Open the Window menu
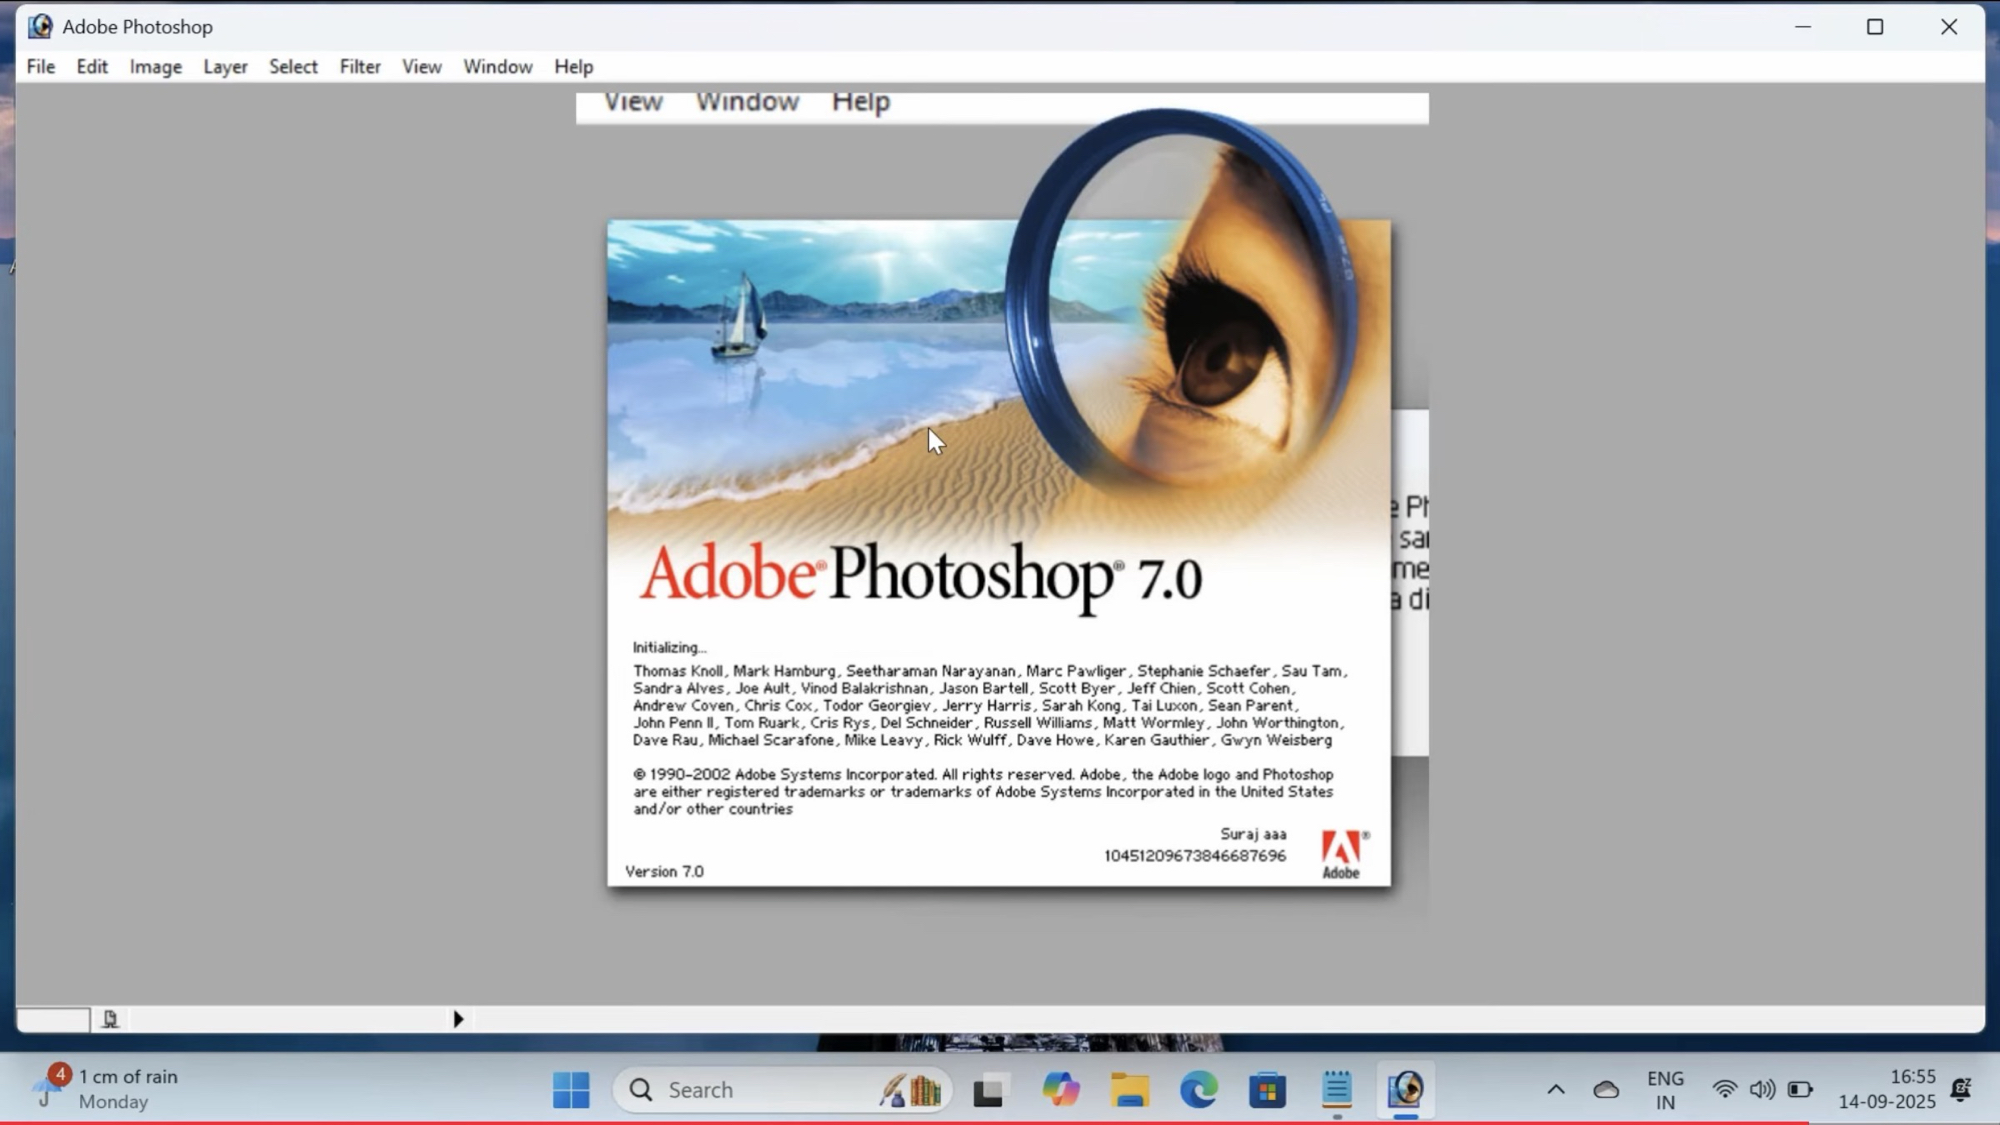Screen dimensions: 2000x1125 click(x=497, y=67)
